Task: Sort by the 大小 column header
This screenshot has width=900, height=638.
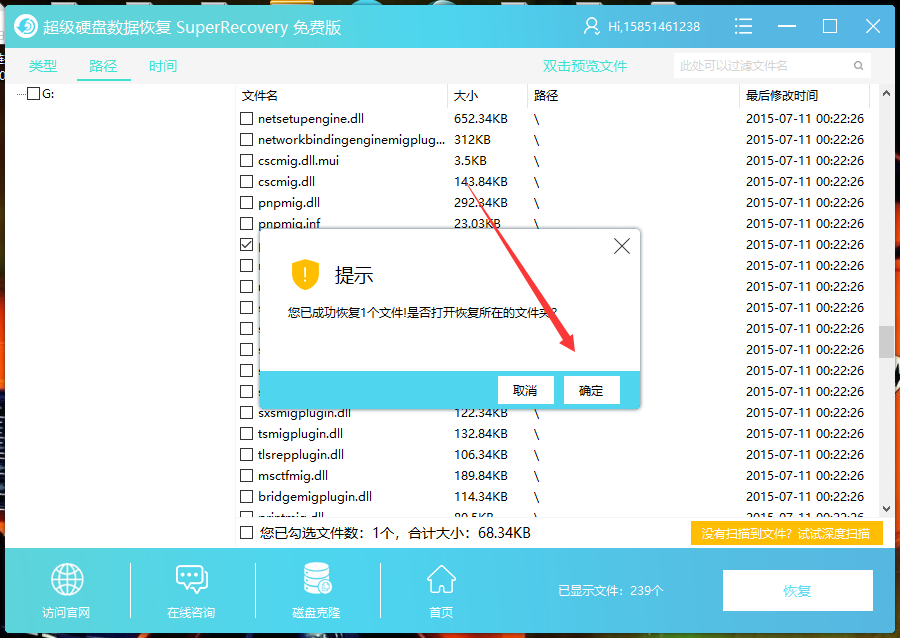Action: point(465,96)
